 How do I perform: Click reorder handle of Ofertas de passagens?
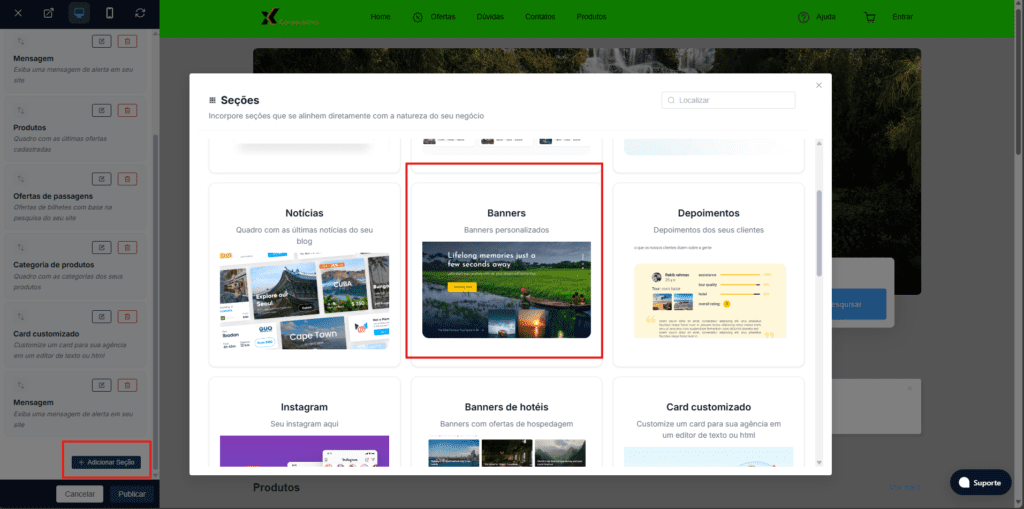21,179
